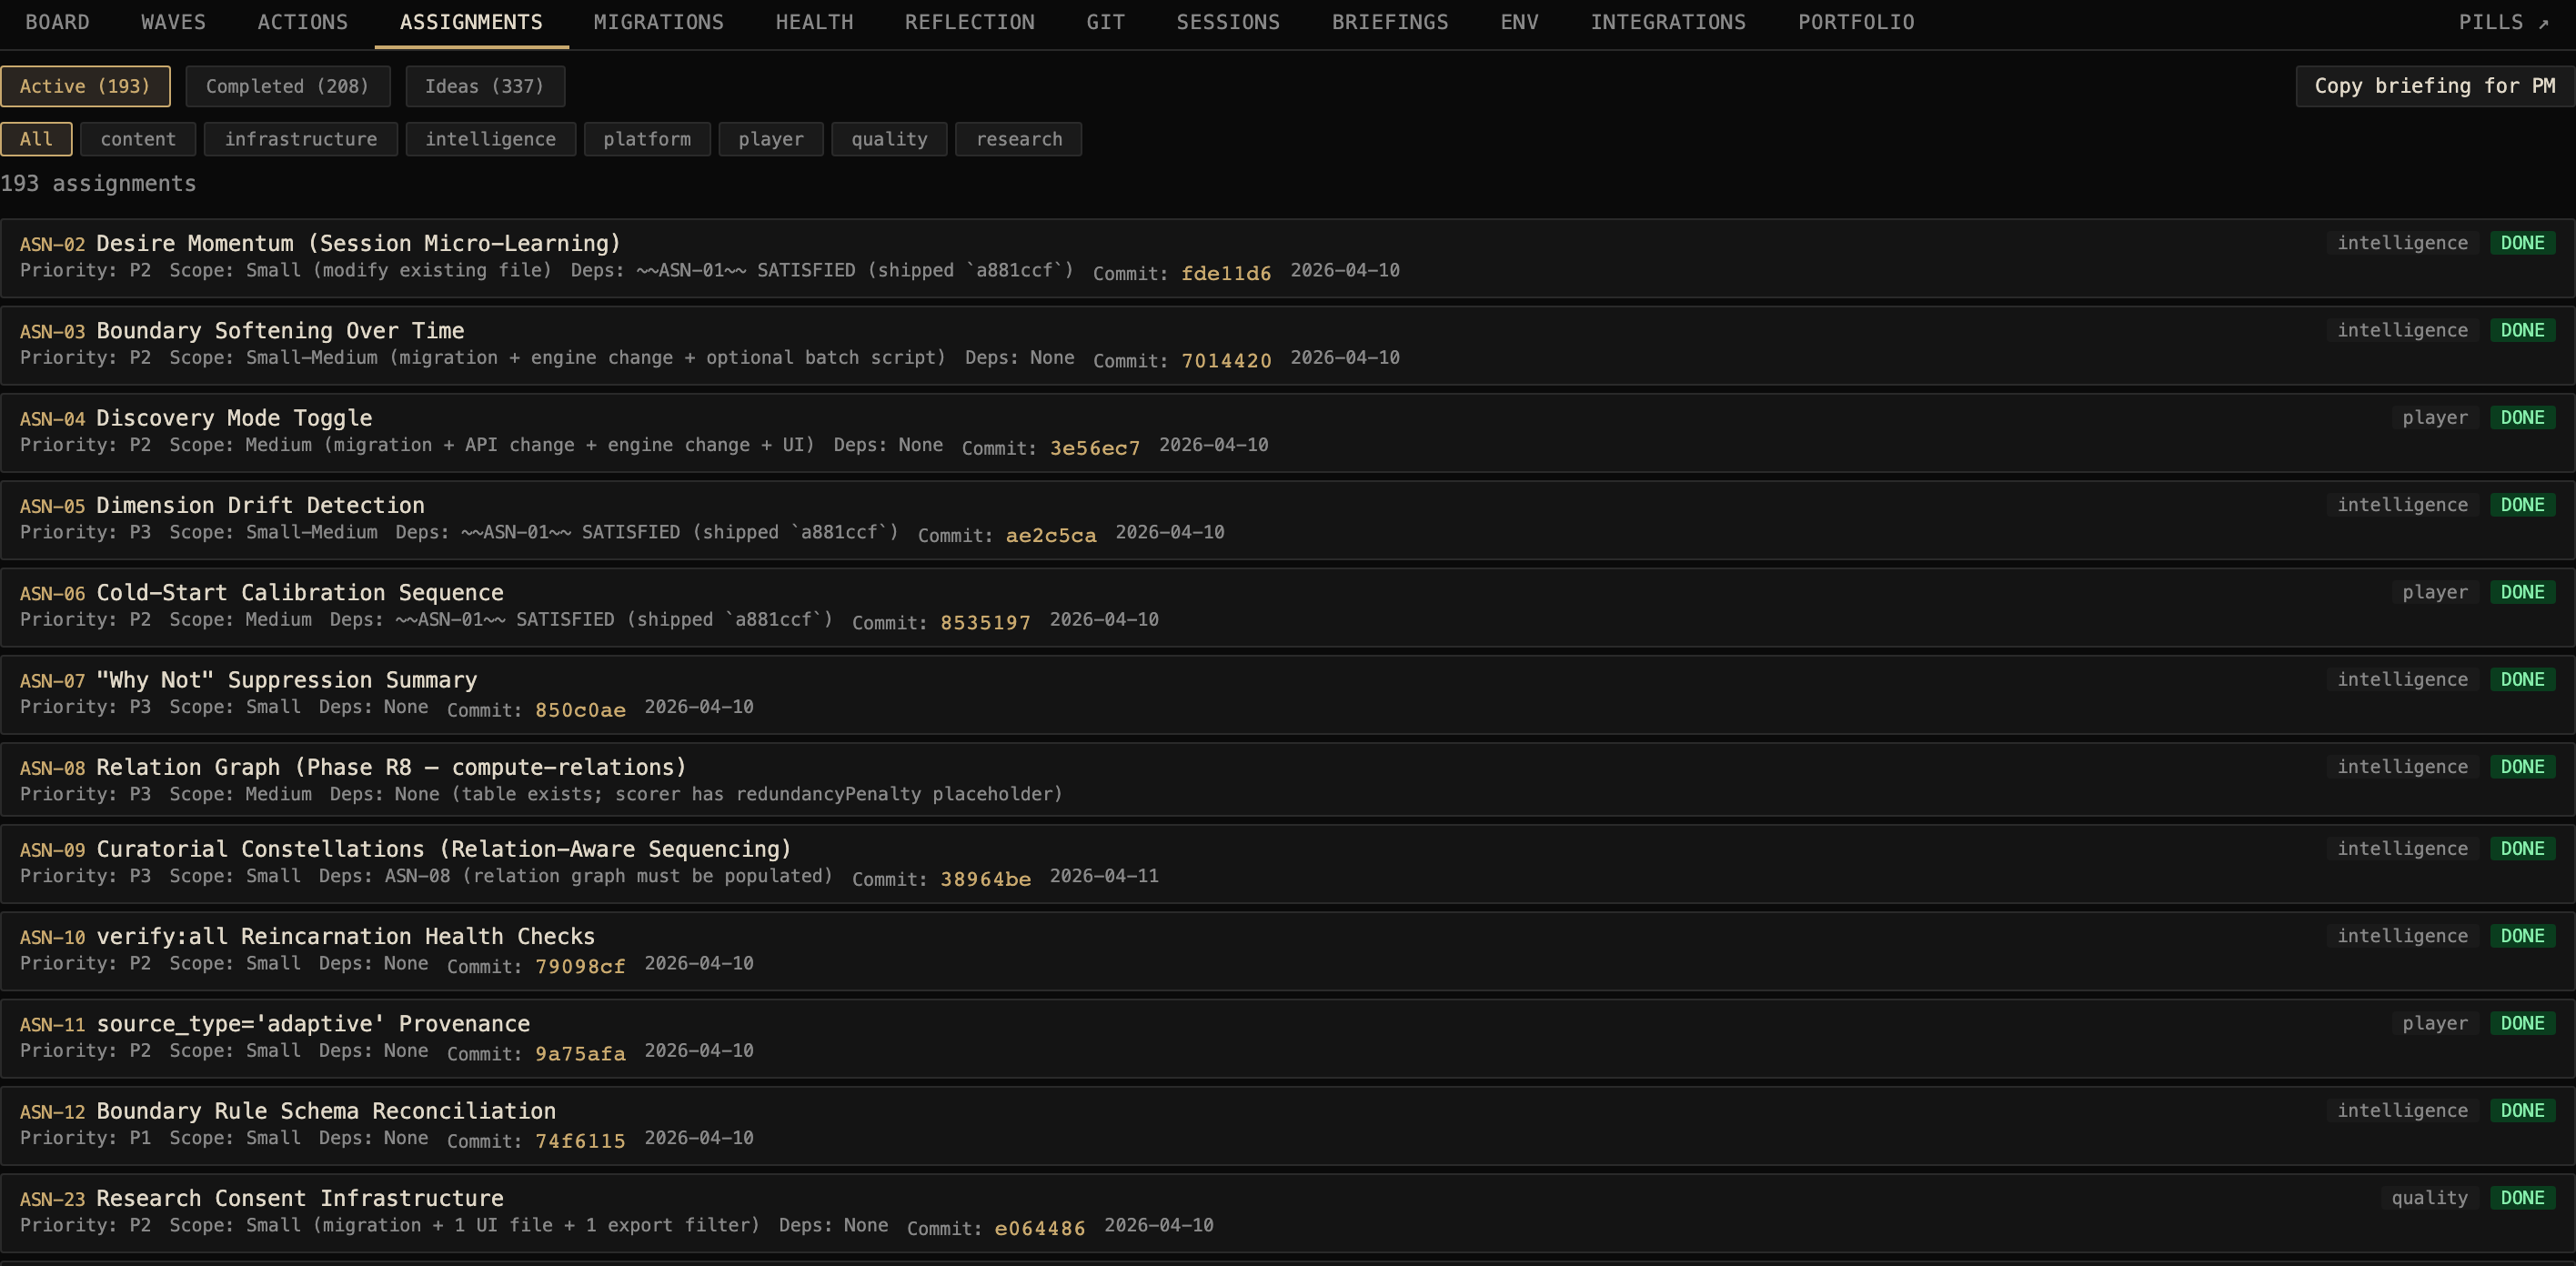Switch to the ENV tab
Image resolution: width=2576 pixels, height=1266 pixels.
click(1519, 22)
